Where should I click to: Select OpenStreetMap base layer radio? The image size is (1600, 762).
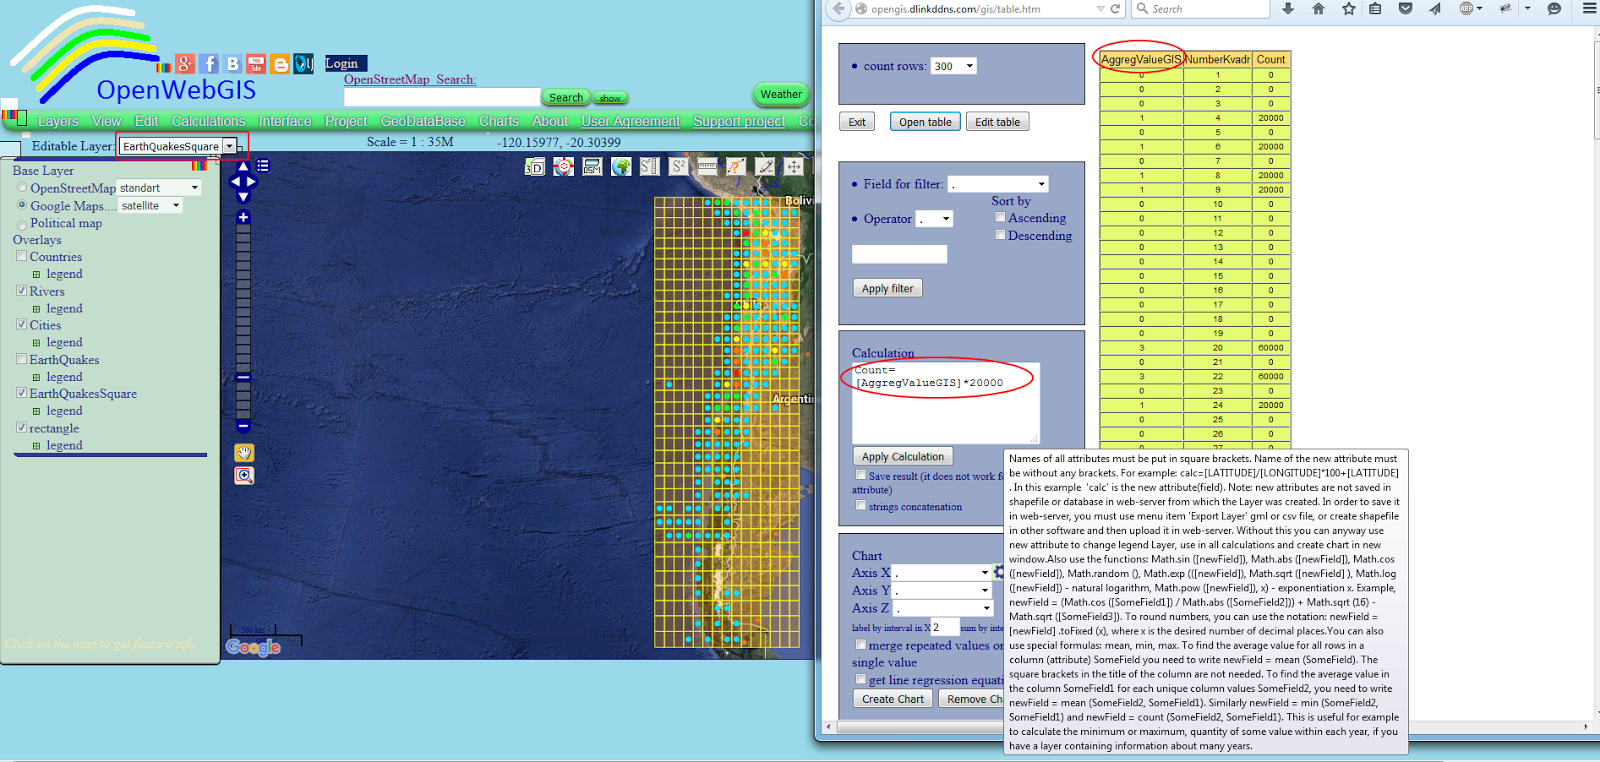[x=22, y=188]
